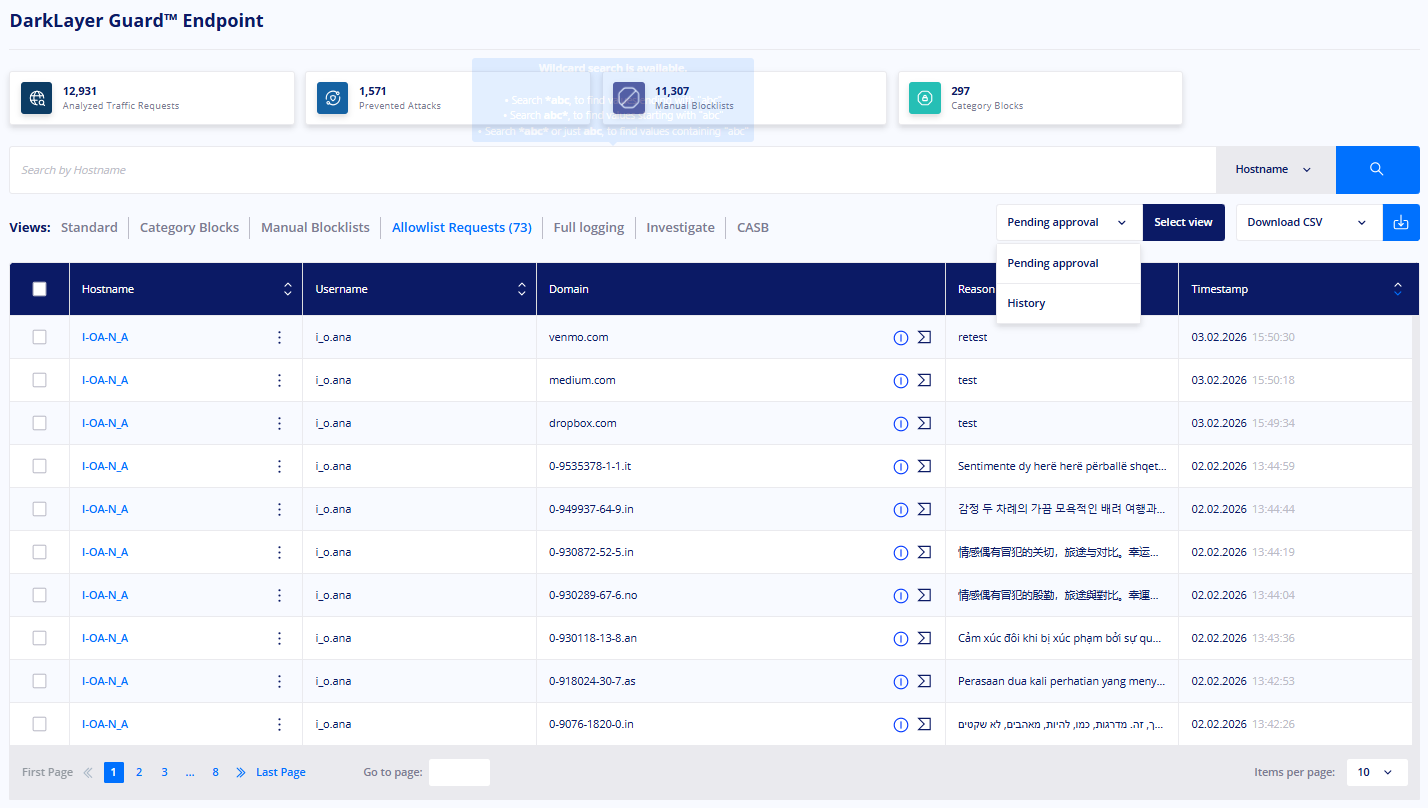Viewport: 1428px width, 808px height.
Task: Sort by Timestamp column arrows
Action: 1398,289
